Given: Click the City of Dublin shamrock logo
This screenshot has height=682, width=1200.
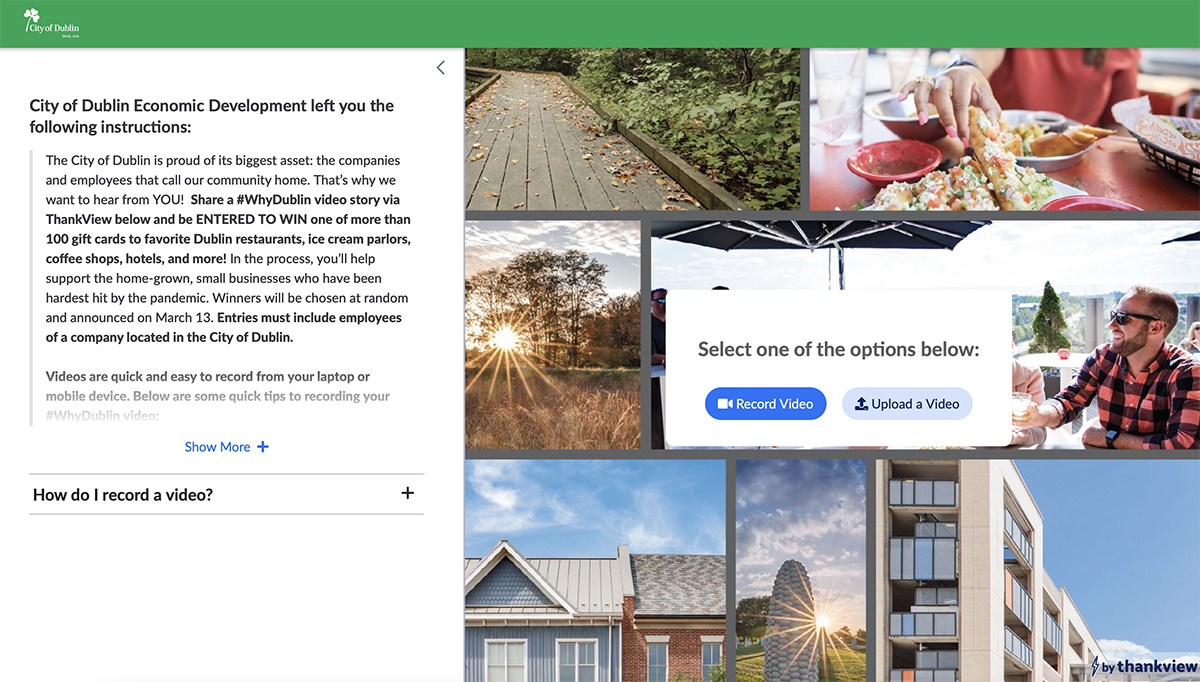Looking at the screenshot, I should click(51, 23).
